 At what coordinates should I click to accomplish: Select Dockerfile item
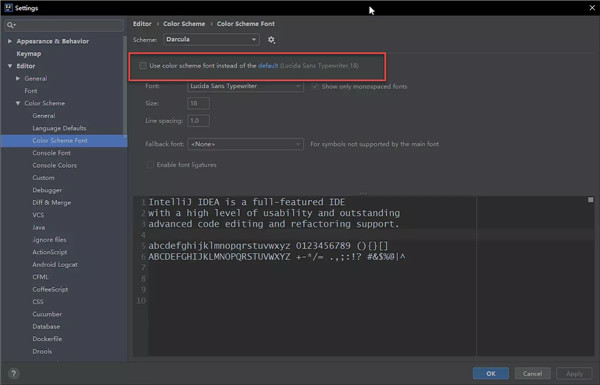[x=47, y=339]
